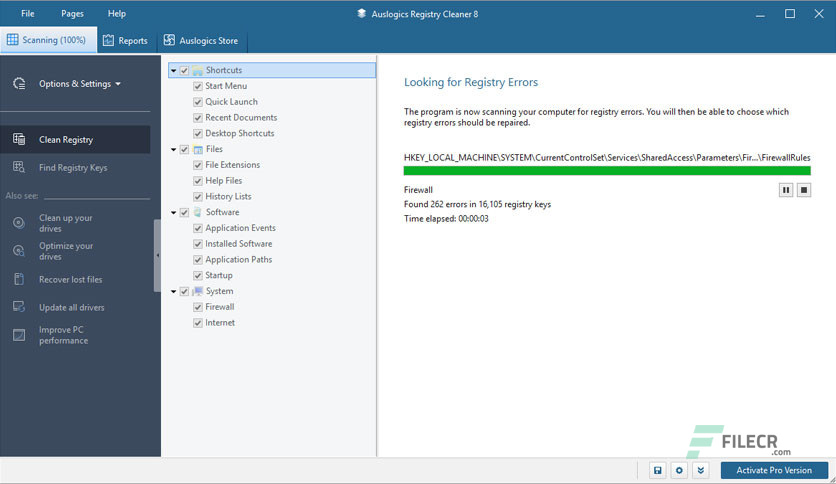
Task: Toggle the Startup checkbox
Action: (198, 276)
